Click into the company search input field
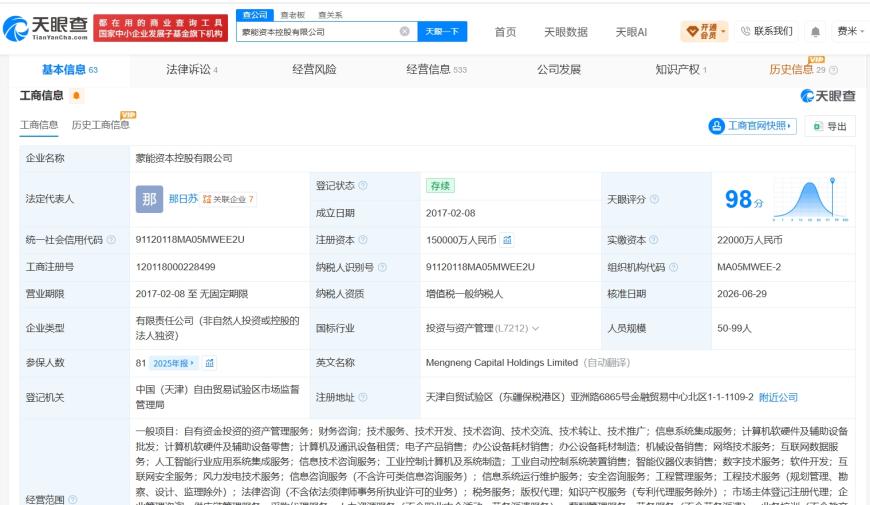870x505 pixels. (x=319, y=32)
